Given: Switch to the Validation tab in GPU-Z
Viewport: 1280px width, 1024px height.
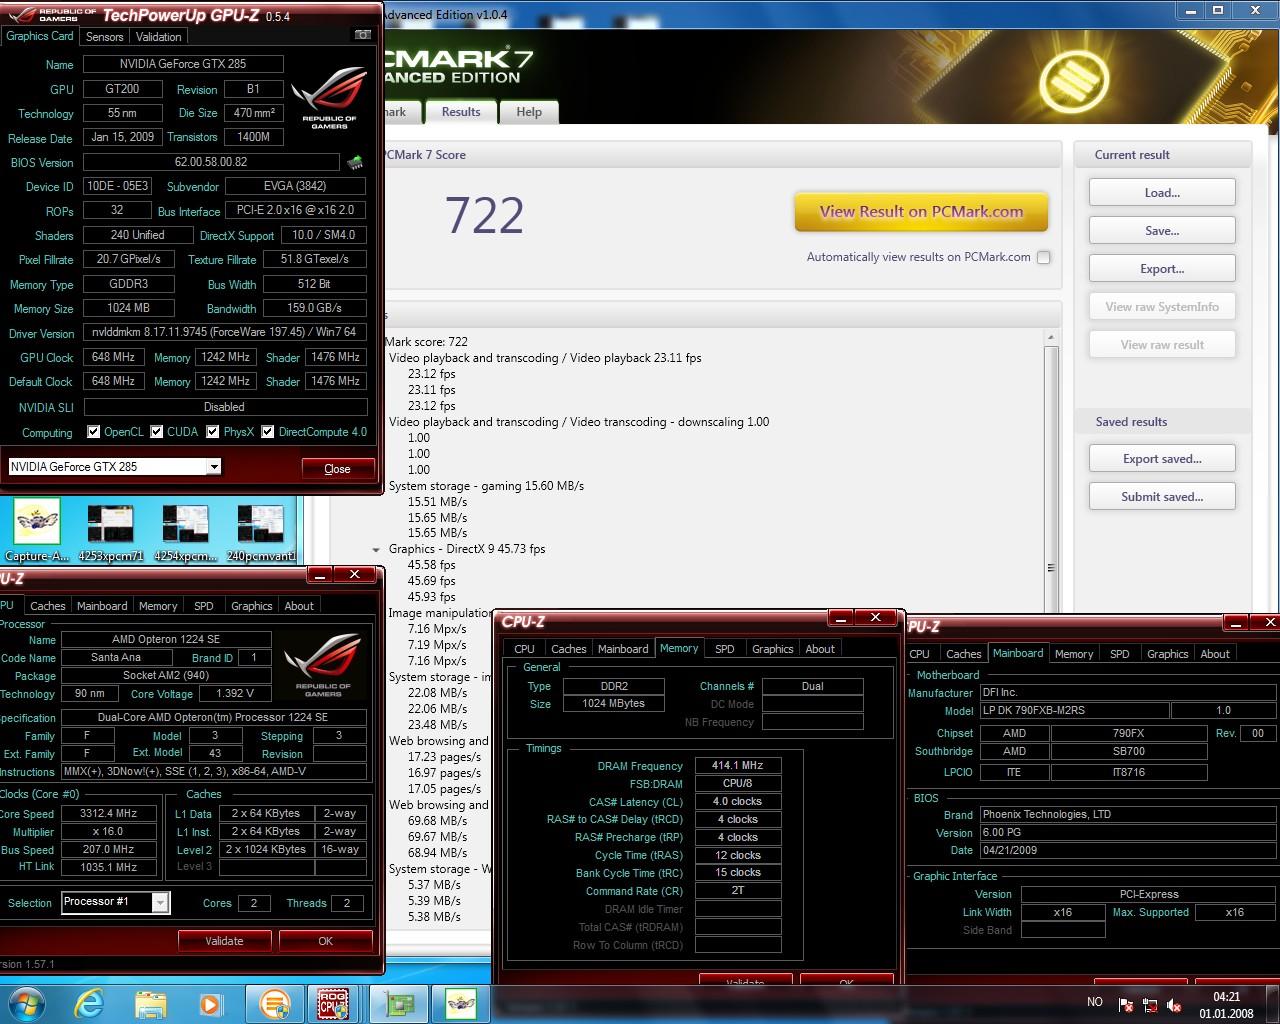Looking at the screenshot, I should pos(158,36).
